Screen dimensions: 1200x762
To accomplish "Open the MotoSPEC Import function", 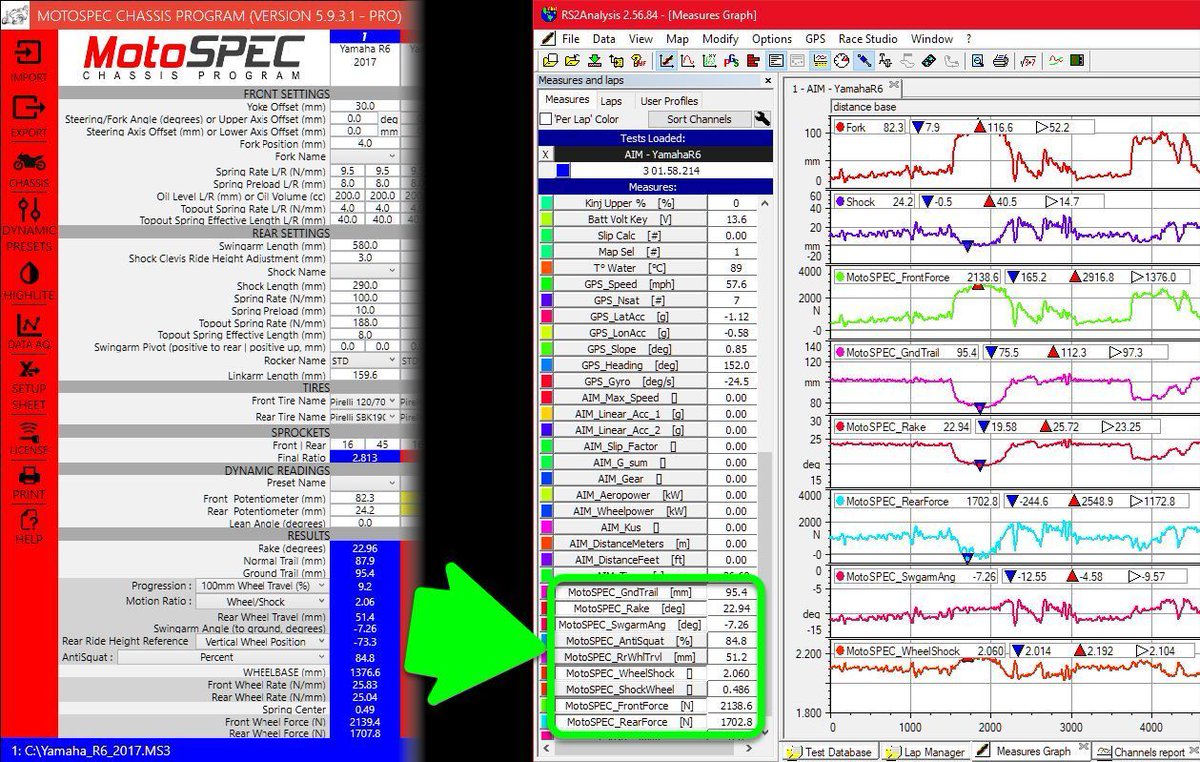I will [x=28, y=61].
